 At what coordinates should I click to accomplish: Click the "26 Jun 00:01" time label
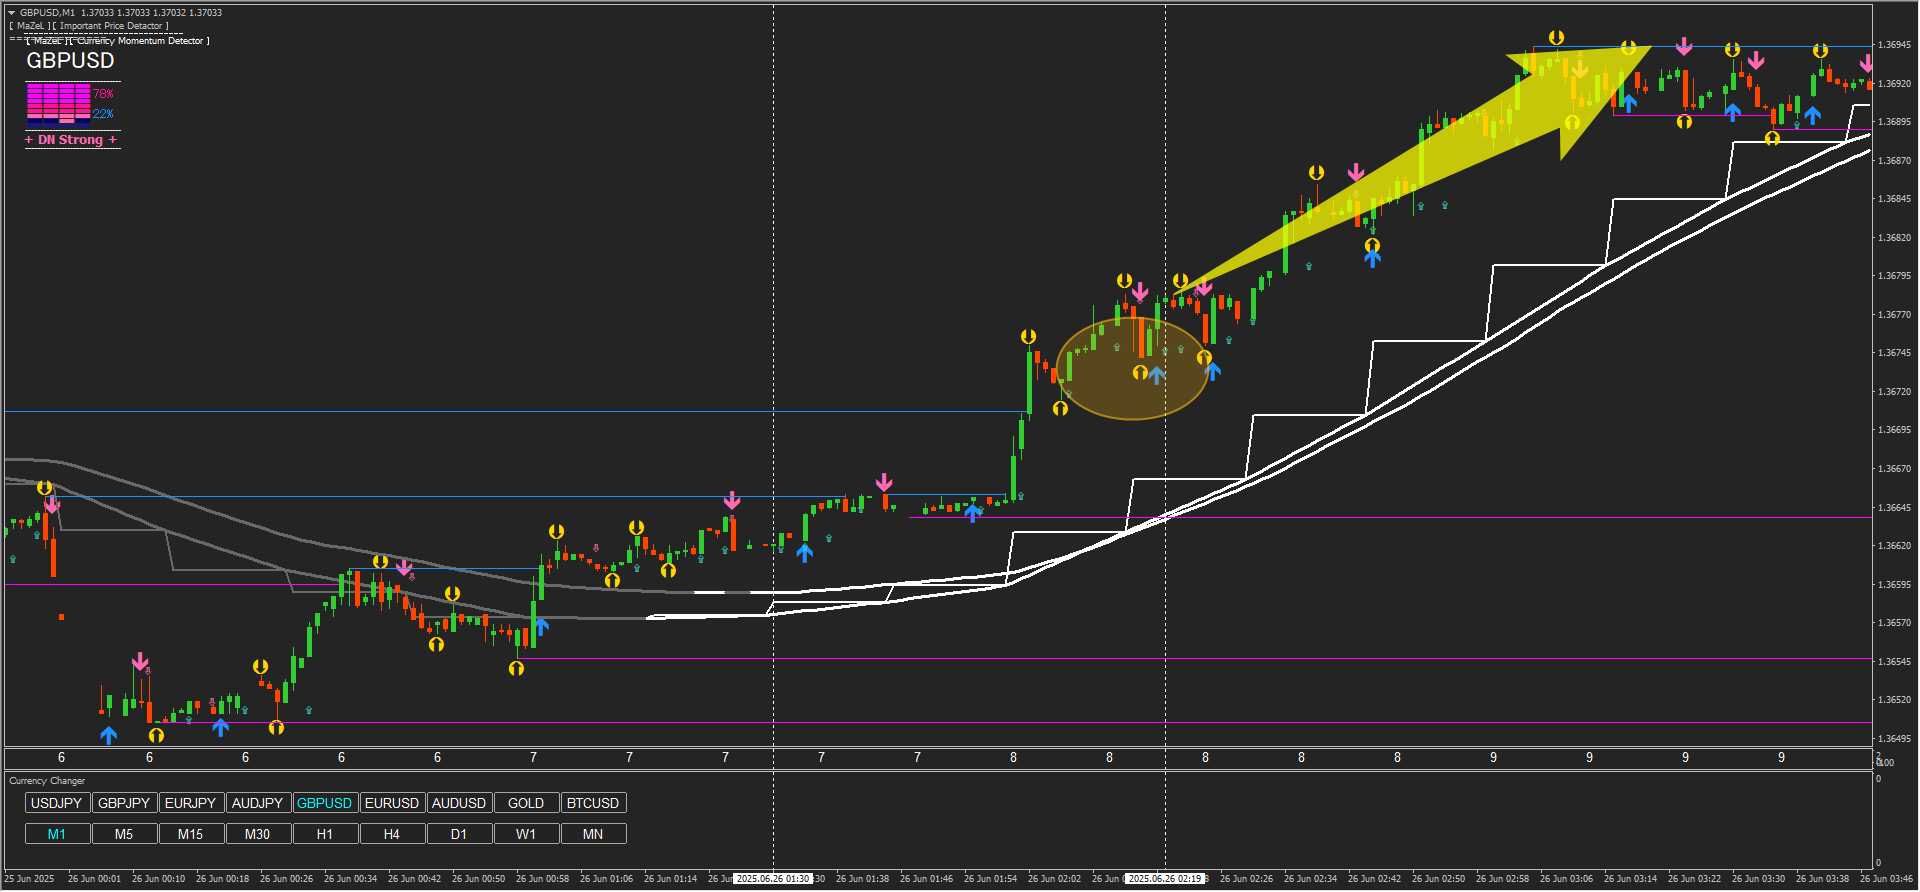tap(94, 879)
